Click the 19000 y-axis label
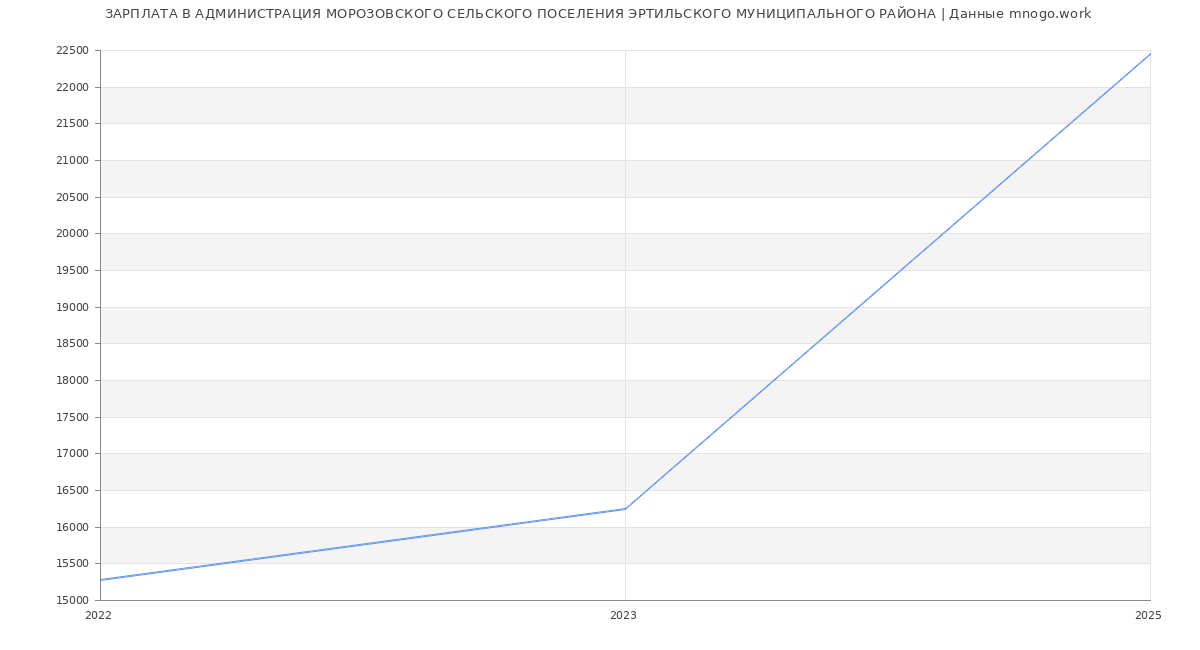Image resolution: width=1200 pixels, height=650 pixels. click(73, 308)
